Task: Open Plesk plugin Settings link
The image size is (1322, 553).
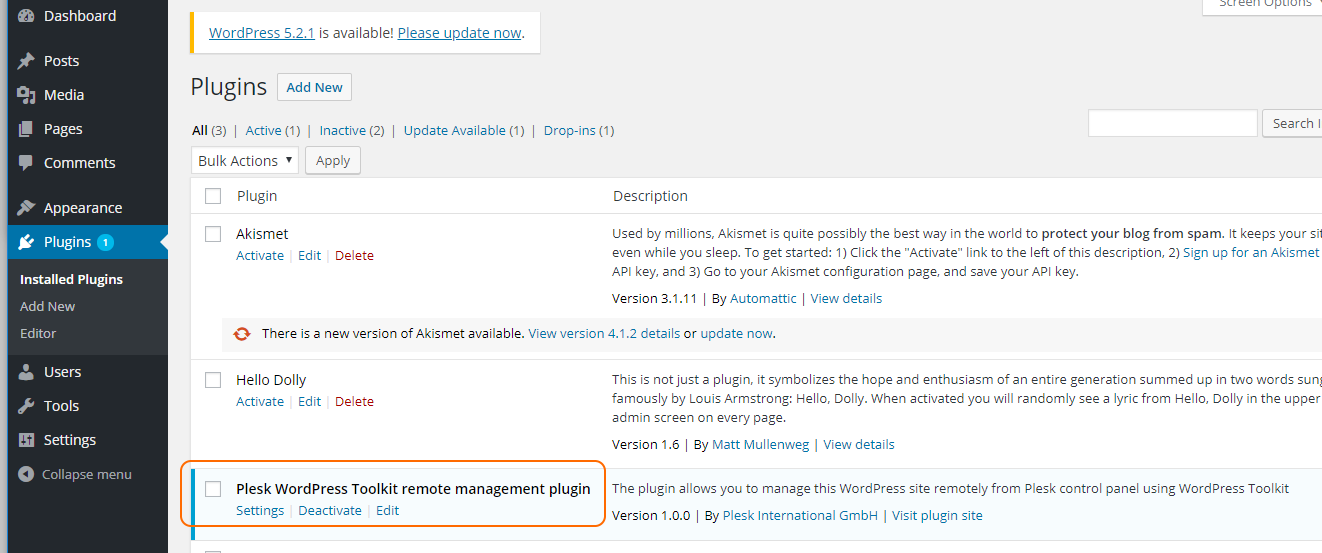Action: pos(260,510)
